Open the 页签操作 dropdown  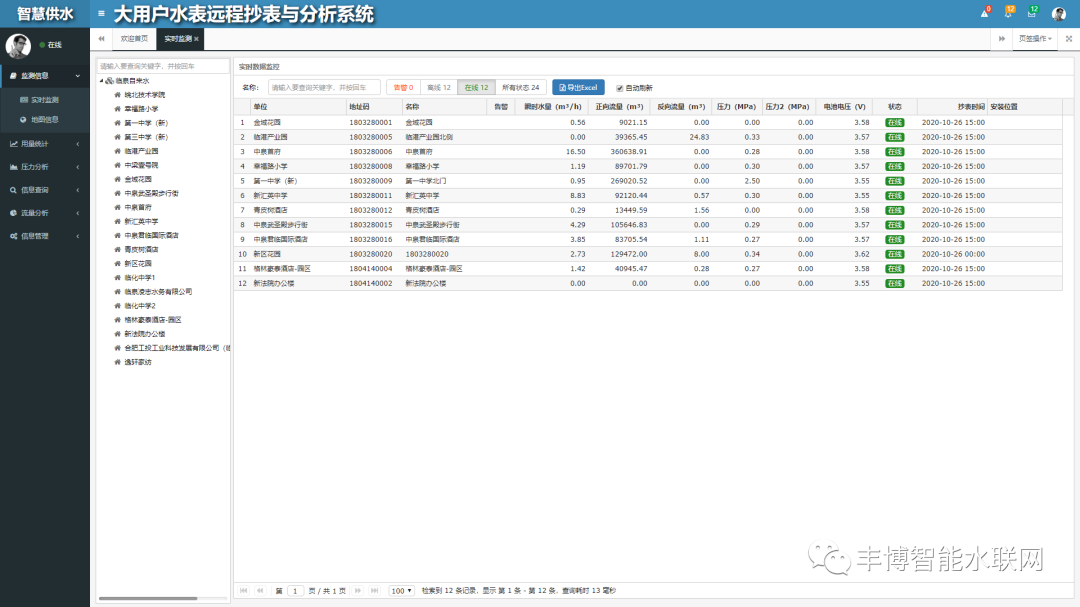coord(1034,39)
